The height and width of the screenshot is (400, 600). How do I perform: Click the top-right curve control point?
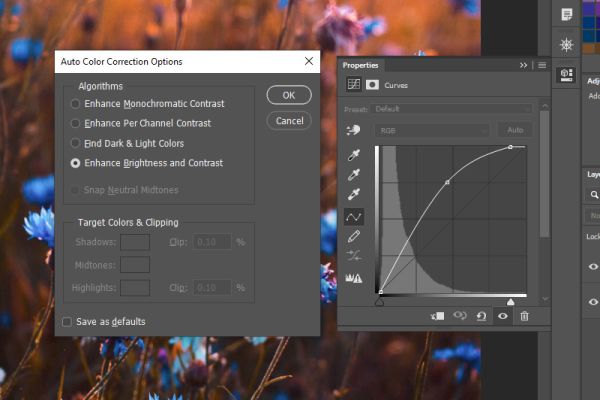click(x=510, y=147)
